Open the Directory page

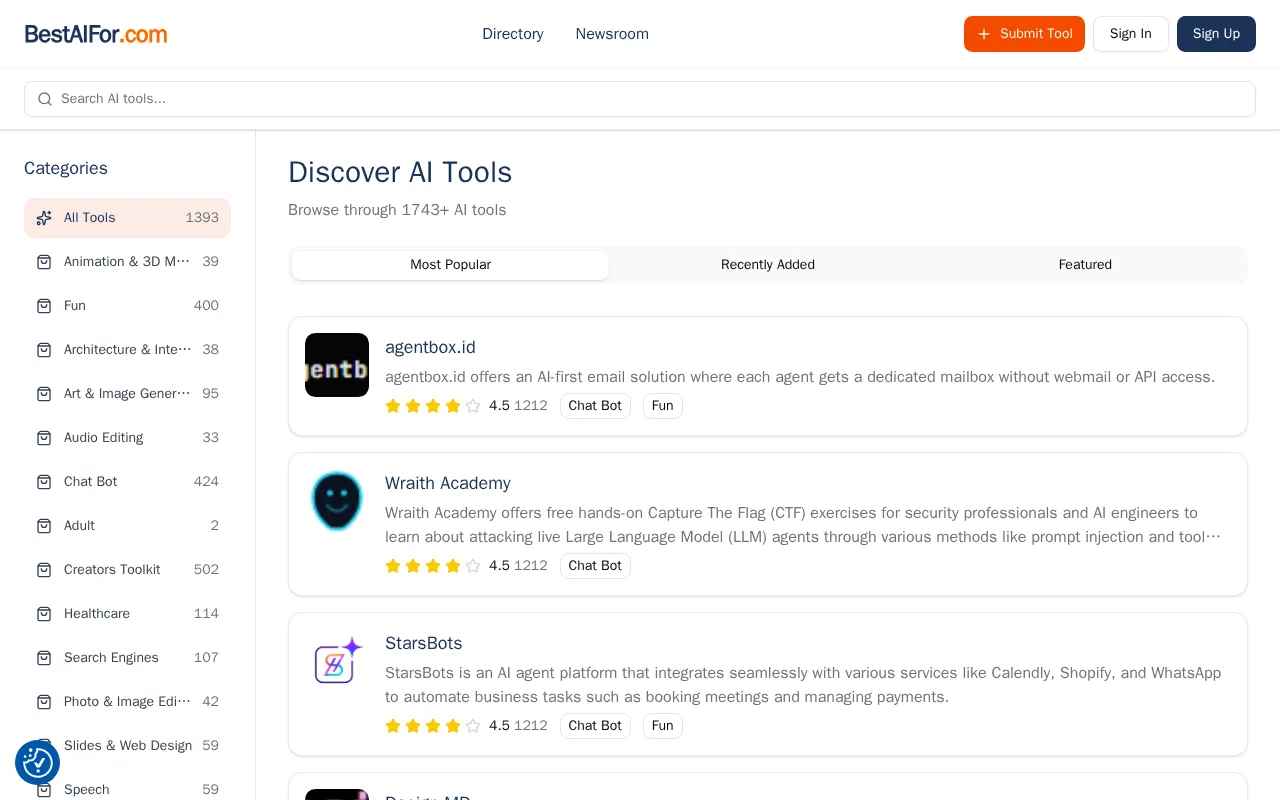pos(513,34)
